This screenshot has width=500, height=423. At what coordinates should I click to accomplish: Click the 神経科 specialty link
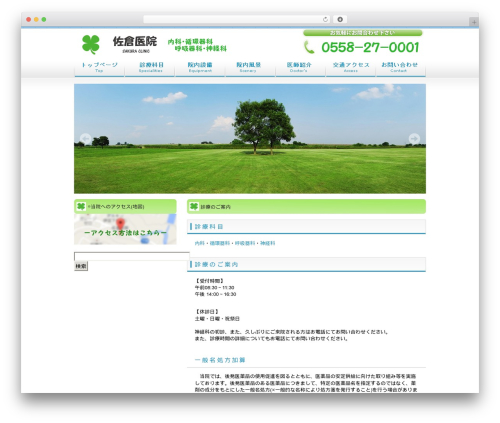[x=268, y=243]
